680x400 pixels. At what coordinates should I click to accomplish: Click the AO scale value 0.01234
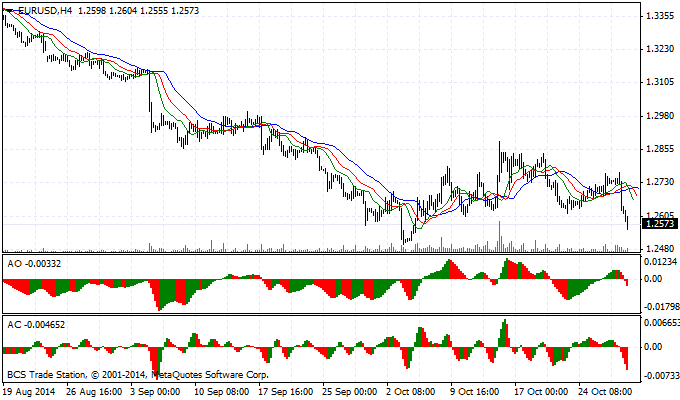click(x=660, y=262)
